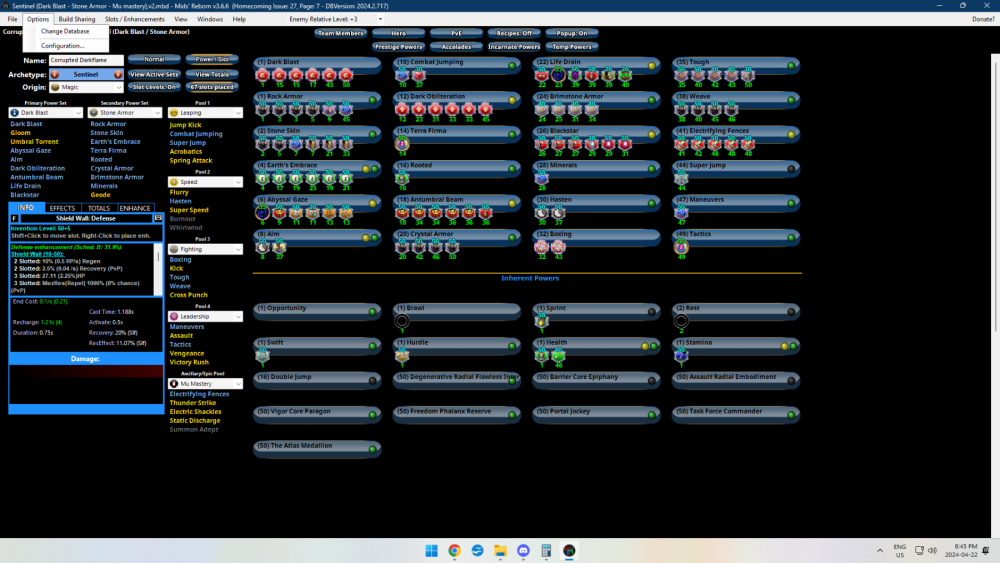The height and width of the screenshot is (563, 1000).
Task: Toggle the Recipes: Off button
Action: click(514, 33)
